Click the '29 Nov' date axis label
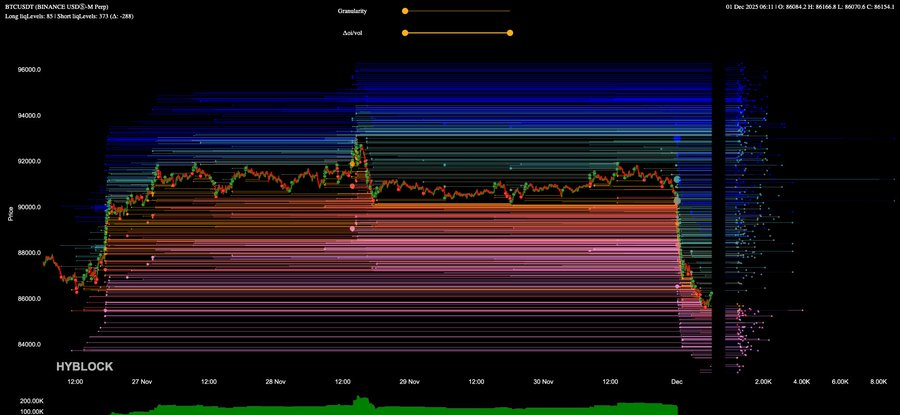 click(409, 381)
